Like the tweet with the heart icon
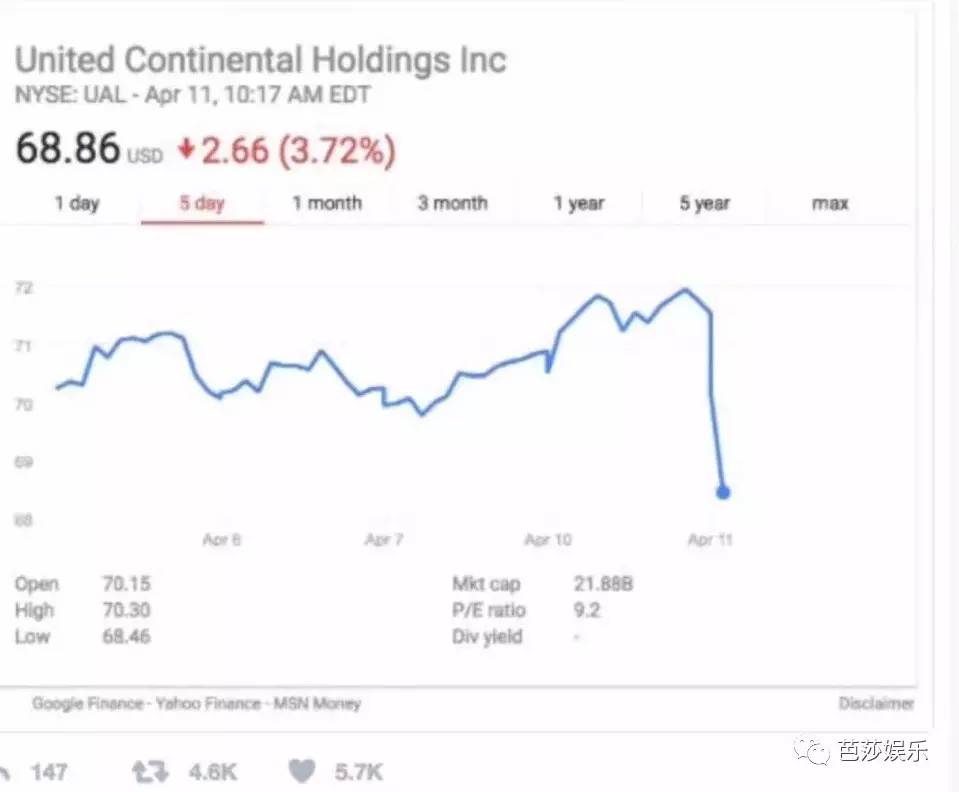The height and width of the screenshot is (792, 959). click(x=302, y=772)
